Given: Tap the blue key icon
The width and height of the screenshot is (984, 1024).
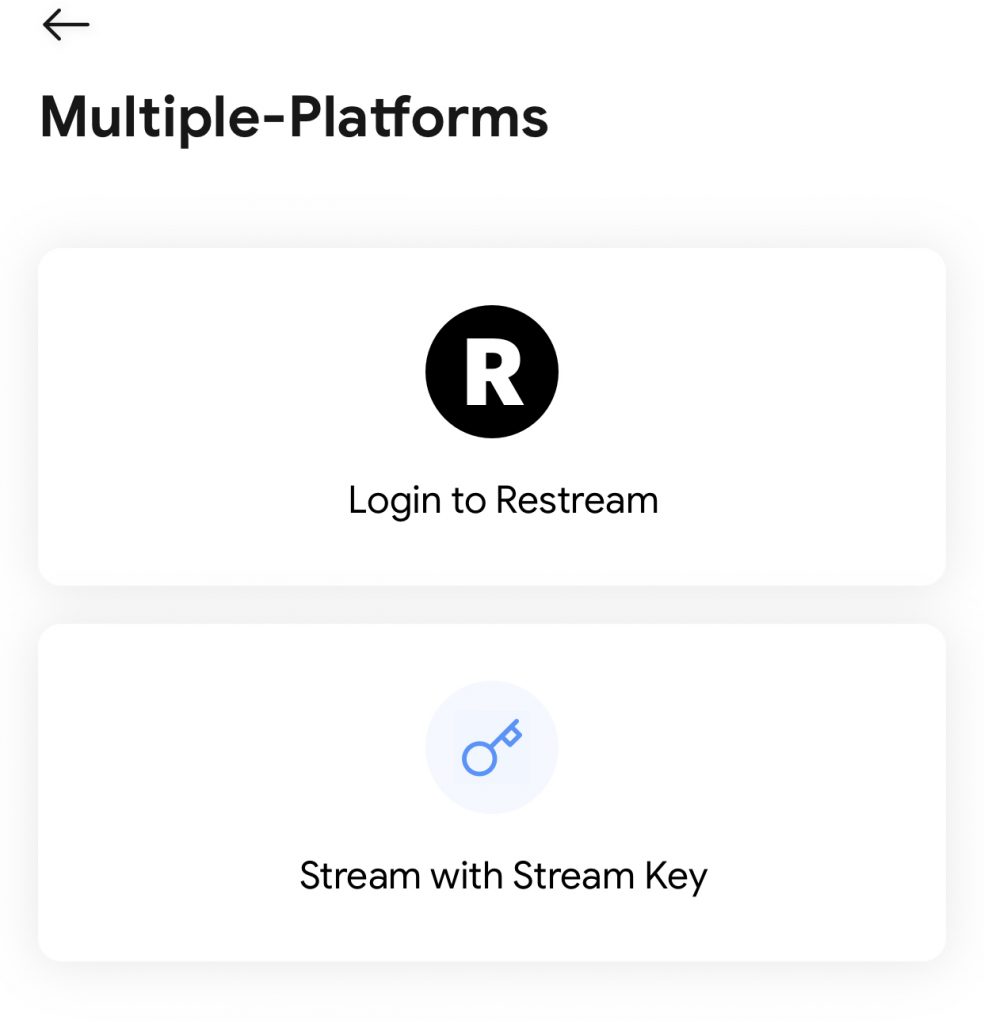Looking at the screenshot, I should pos(492,748).
